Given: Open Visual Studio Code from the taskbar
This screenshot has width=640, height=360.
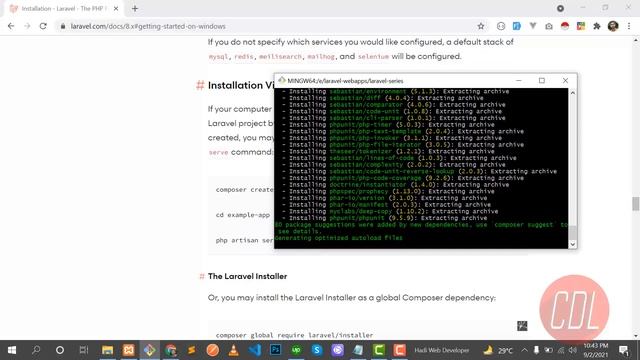Looking at the screenshot, I should [255, 350].
